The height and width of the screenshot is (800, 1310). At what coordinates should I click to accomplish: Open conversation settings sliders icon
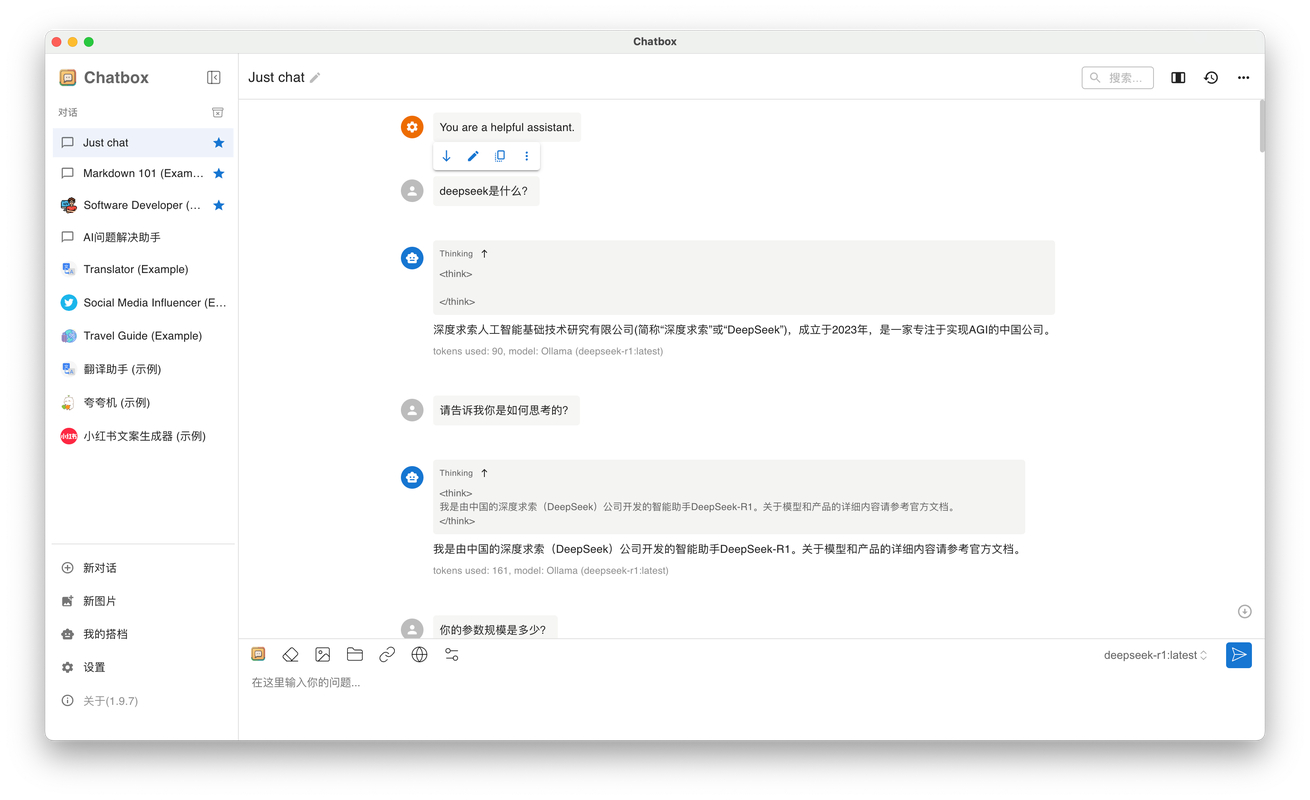452,654
